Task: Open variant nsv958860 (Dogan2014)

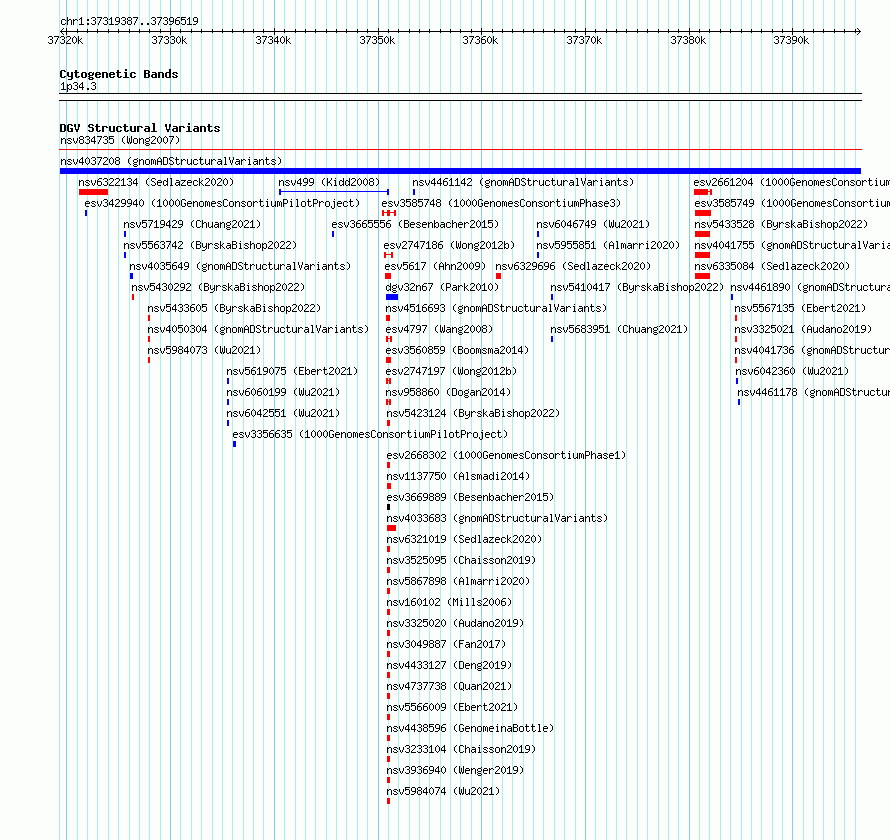Action: [448, 392]
